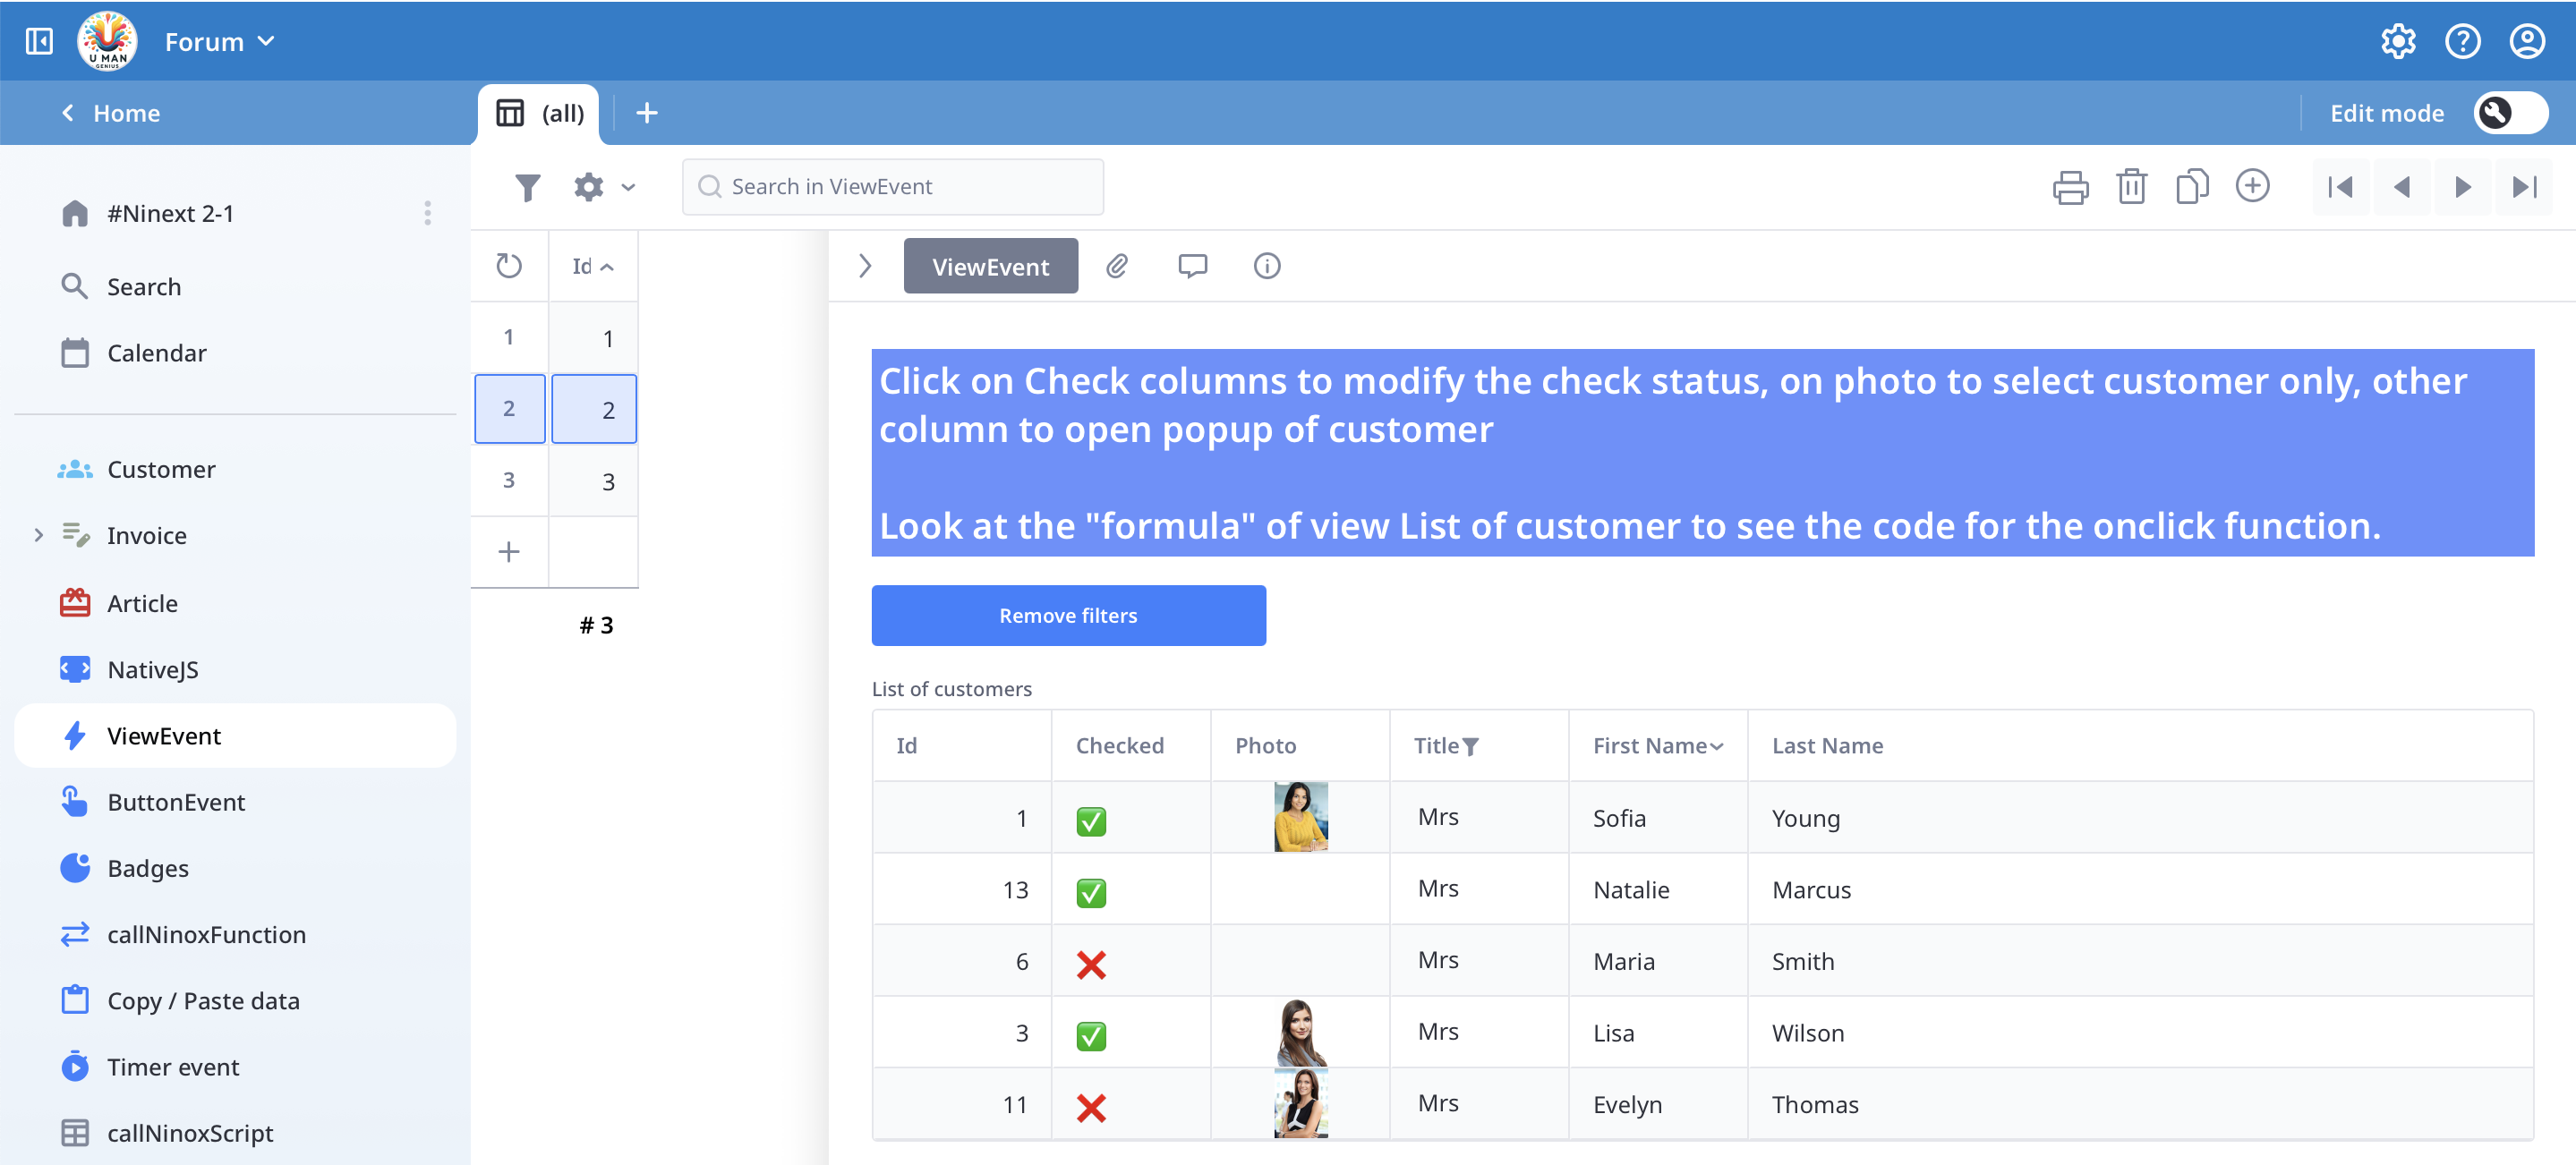2576x1165 pixels.
Task: Click the print icon in toolbar
Action: (2069, 187)
